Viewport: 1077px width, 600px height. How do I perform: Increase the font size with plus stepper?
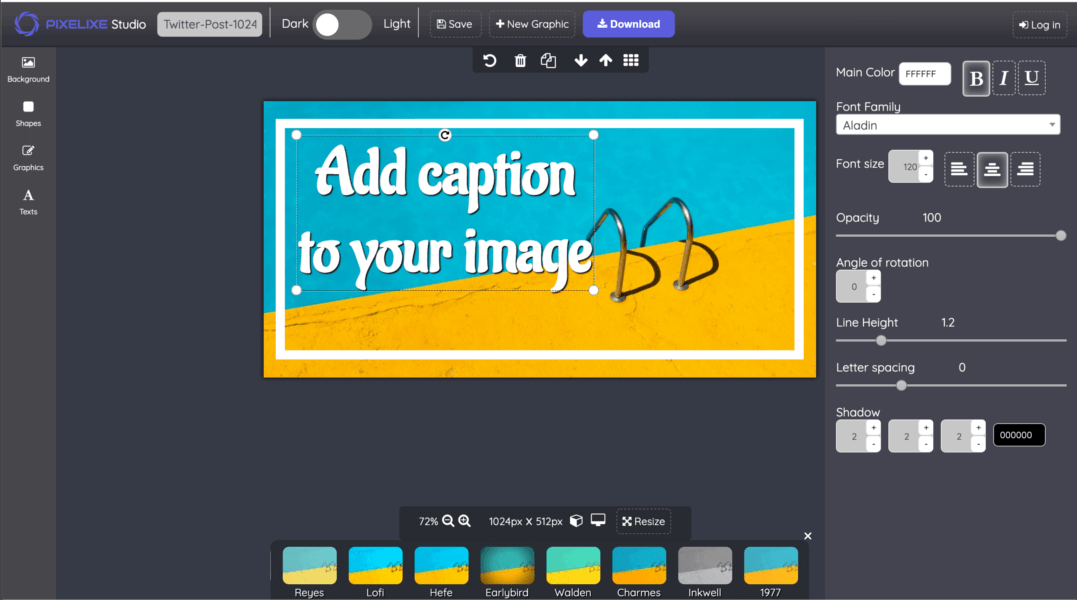926,158
